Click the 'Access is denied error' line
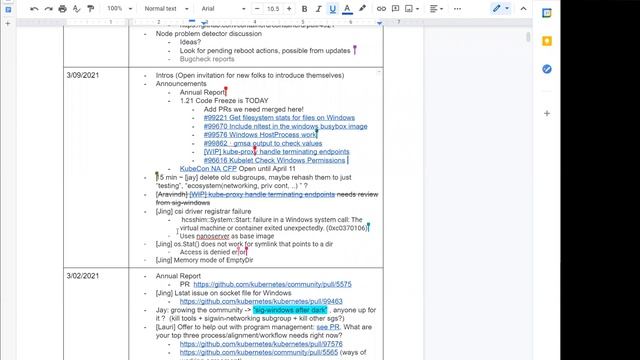Viewport: 640px width, 360px height. [x=213, y=252]
